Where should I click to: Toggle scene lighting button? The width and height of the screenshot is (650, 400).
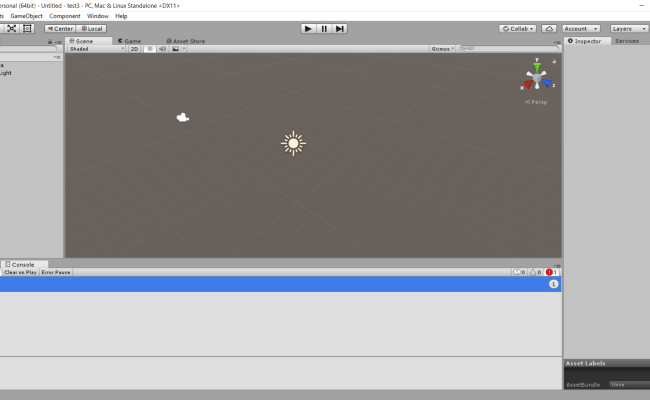point(150,49)
